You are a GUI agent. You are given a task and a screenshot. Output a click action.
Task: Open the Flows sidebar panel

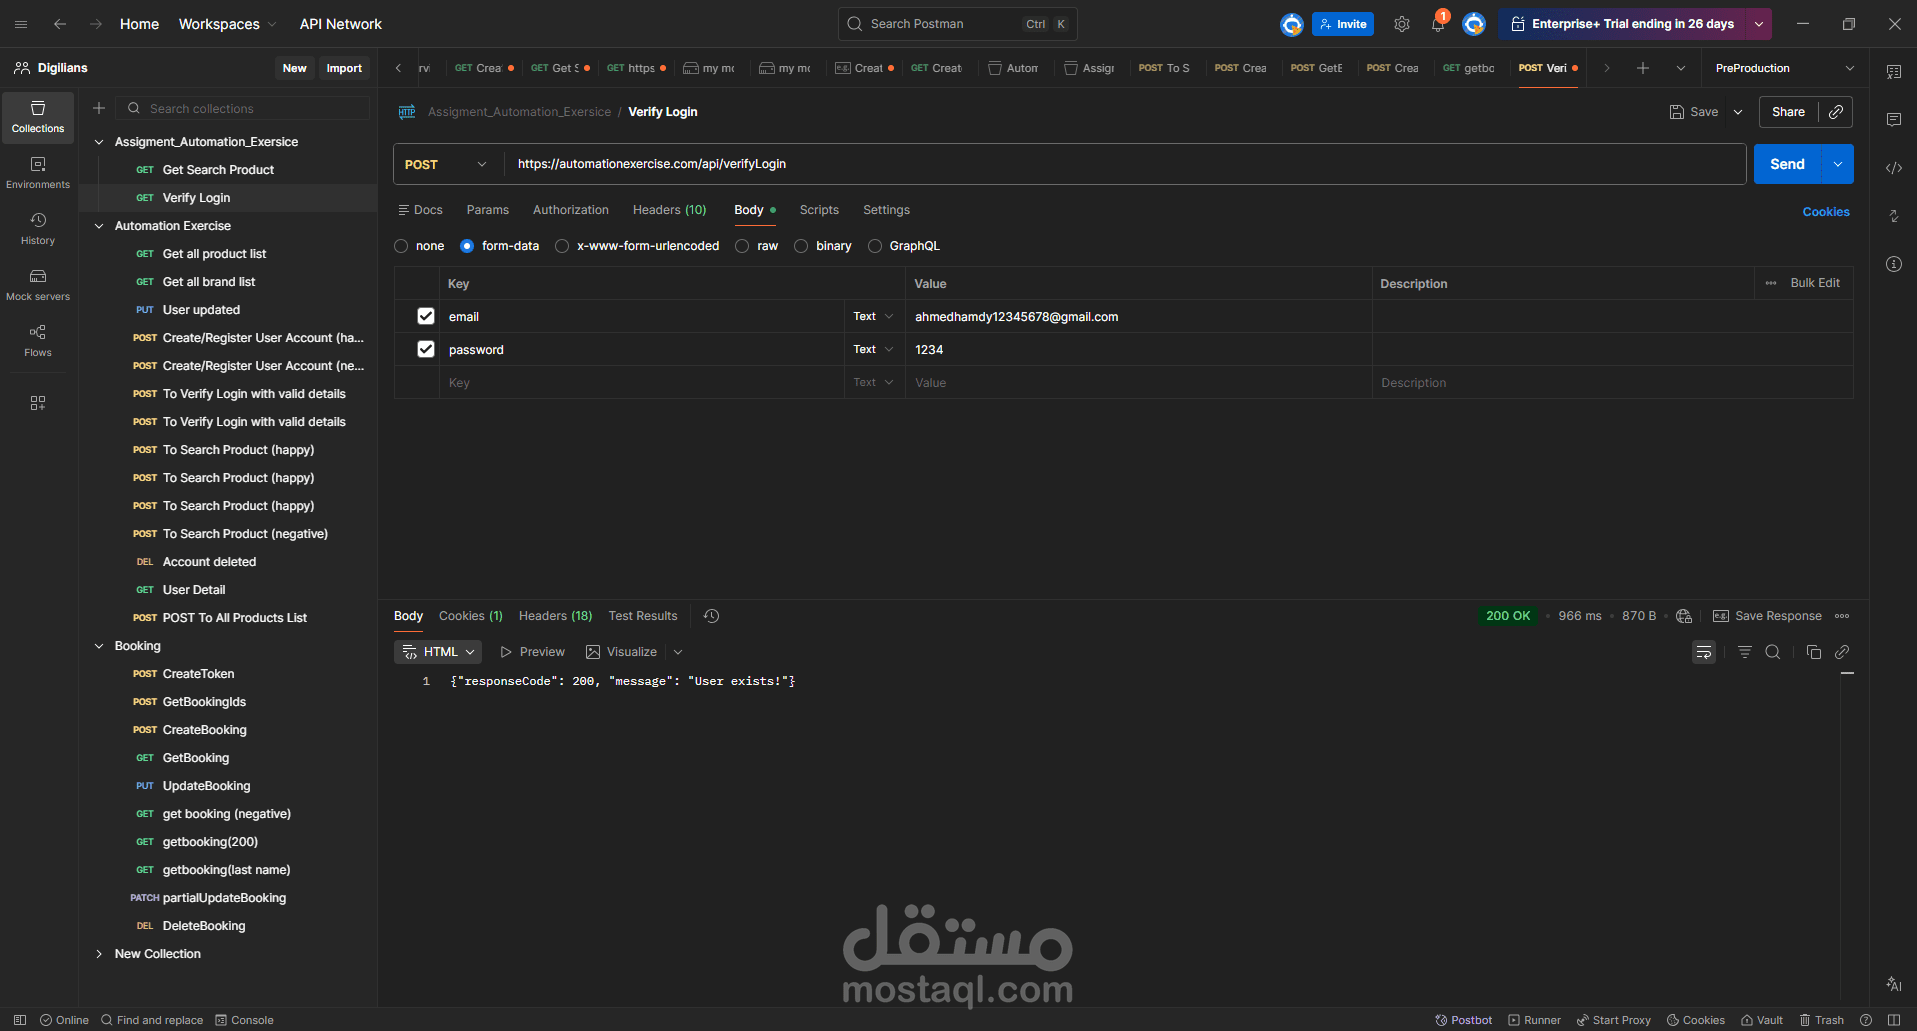38,341
